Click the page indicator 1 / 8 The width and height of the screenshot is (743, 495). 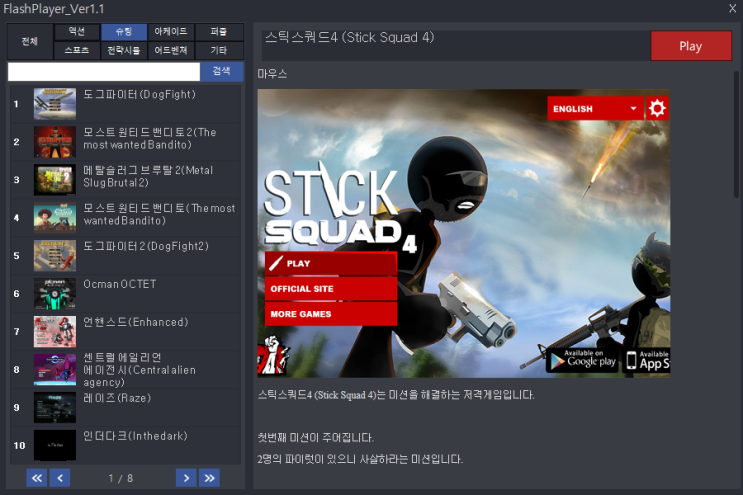coord(121,478)
